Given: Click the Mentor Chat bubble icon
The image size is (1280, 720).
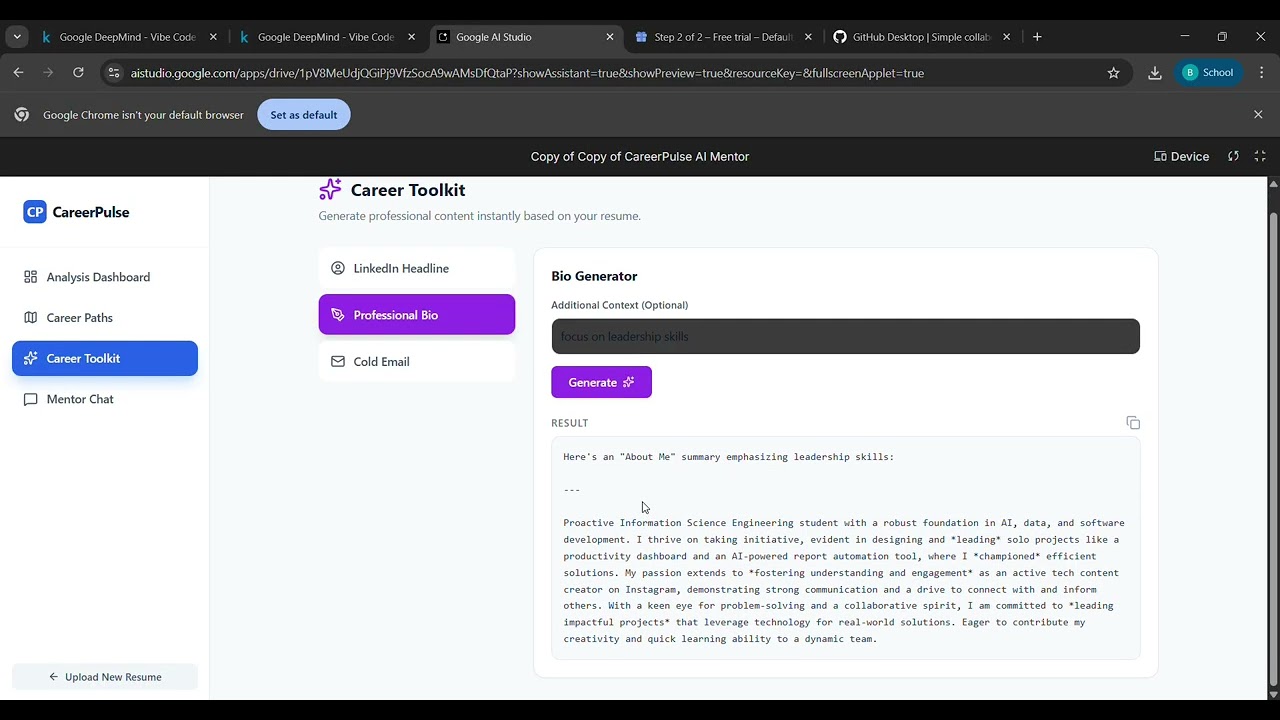Looking at the screenshot, I should [30, 399].
